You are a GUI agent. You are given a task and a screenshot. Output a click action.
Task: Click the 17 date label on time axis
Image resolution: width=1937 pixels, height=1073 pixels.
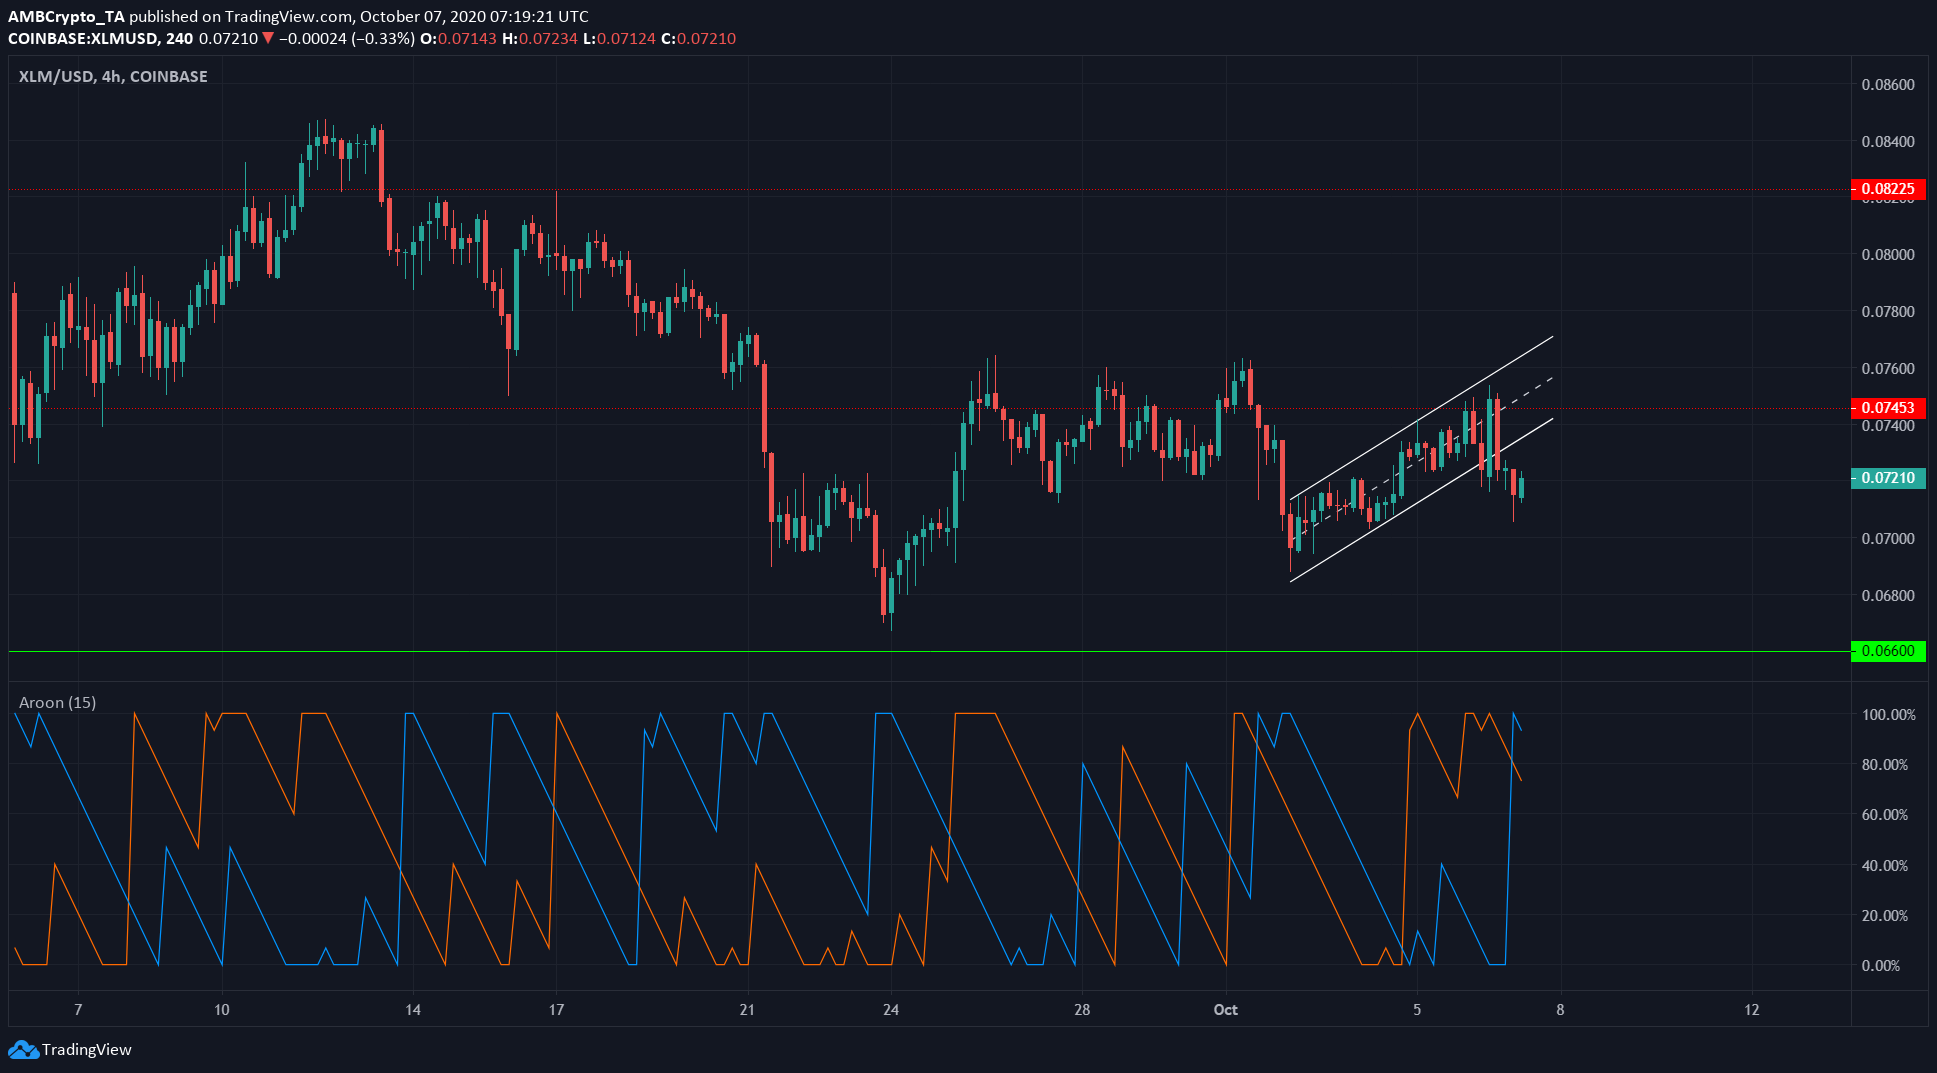pos(556,1009)
